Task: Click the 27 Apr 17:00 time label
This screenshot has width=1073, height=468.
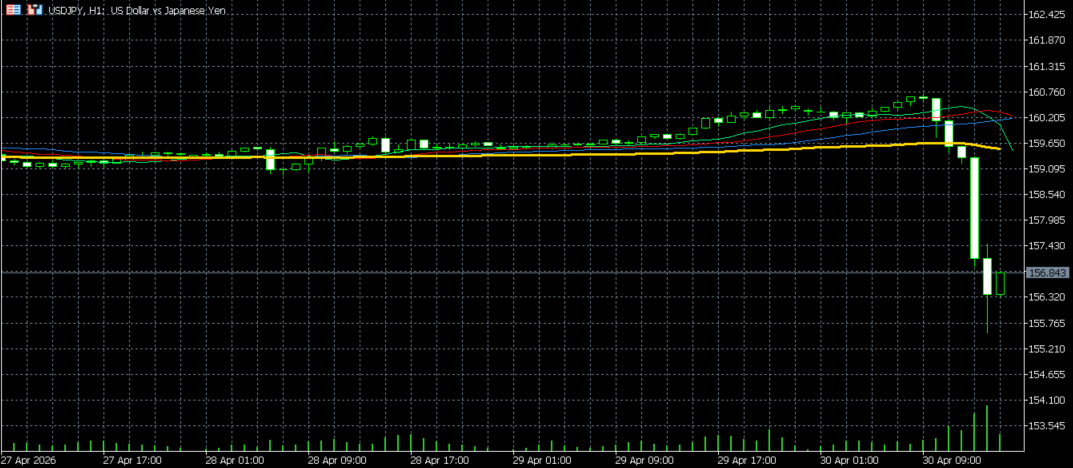Action: (132, 460)
